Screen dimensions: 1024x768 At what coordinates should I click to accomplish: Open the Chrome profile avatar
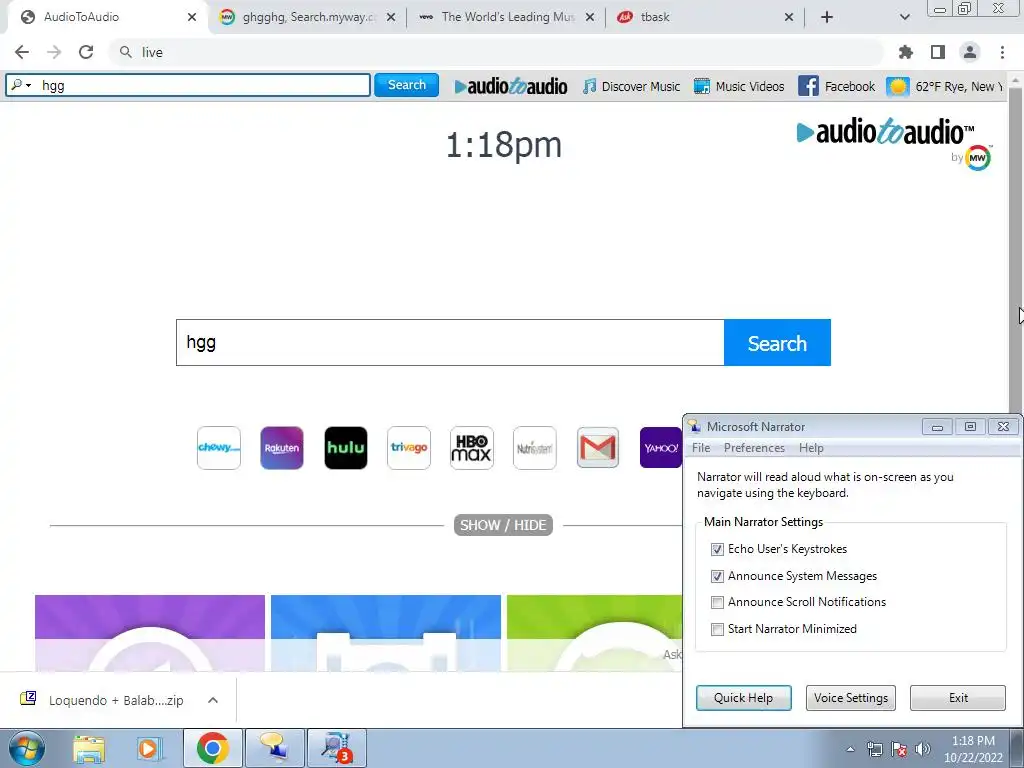(x=970, y=52)
